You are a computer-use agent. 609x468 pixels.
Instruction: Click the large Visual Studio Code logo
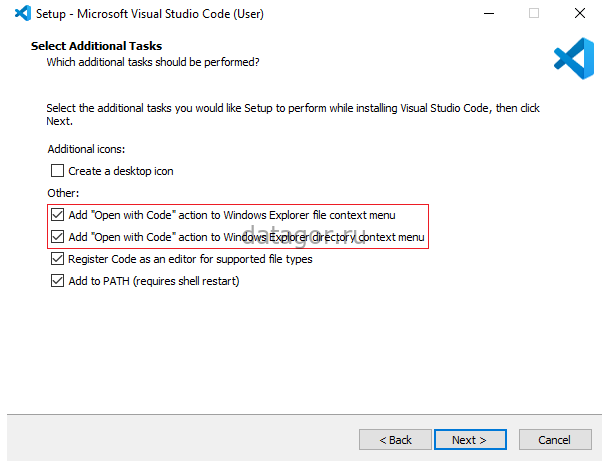[x=574, y=59]
